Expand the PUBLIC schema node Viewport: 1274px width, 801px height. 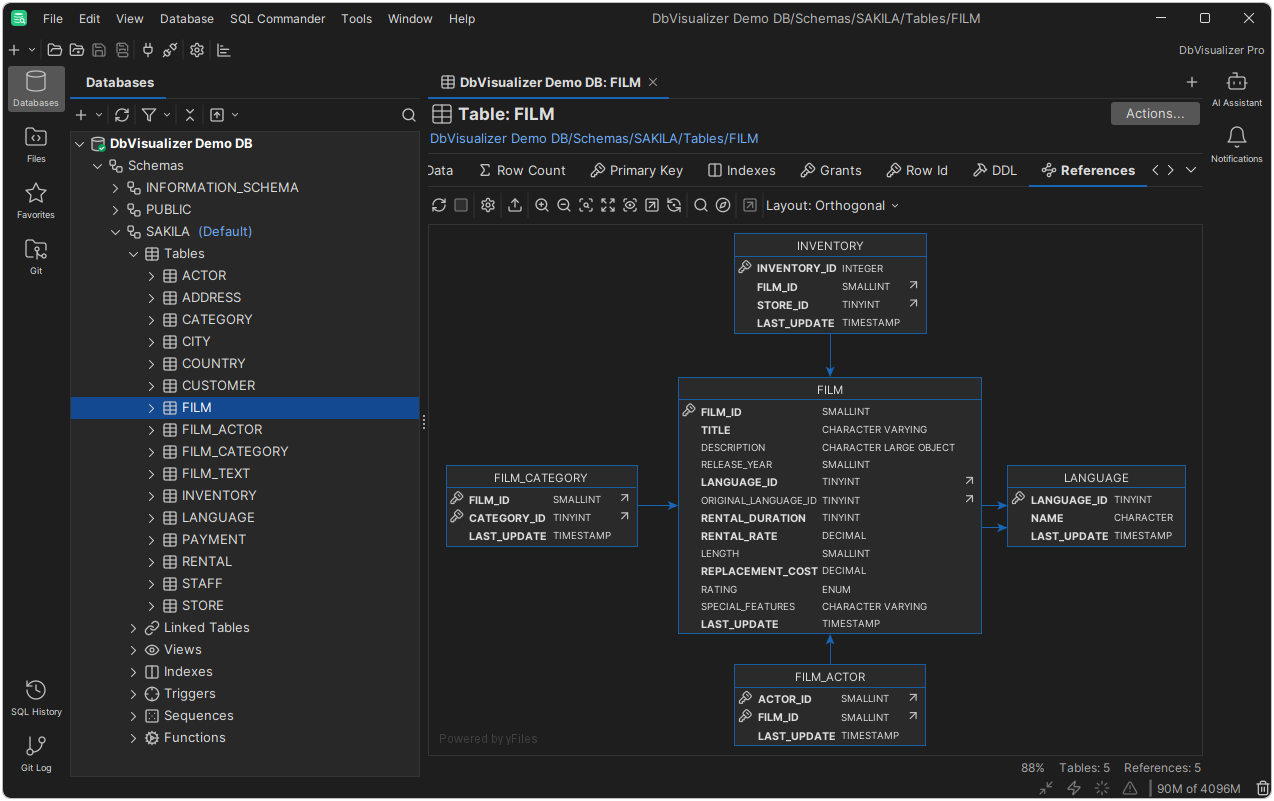pyautogui.click(x=116, y=210)
